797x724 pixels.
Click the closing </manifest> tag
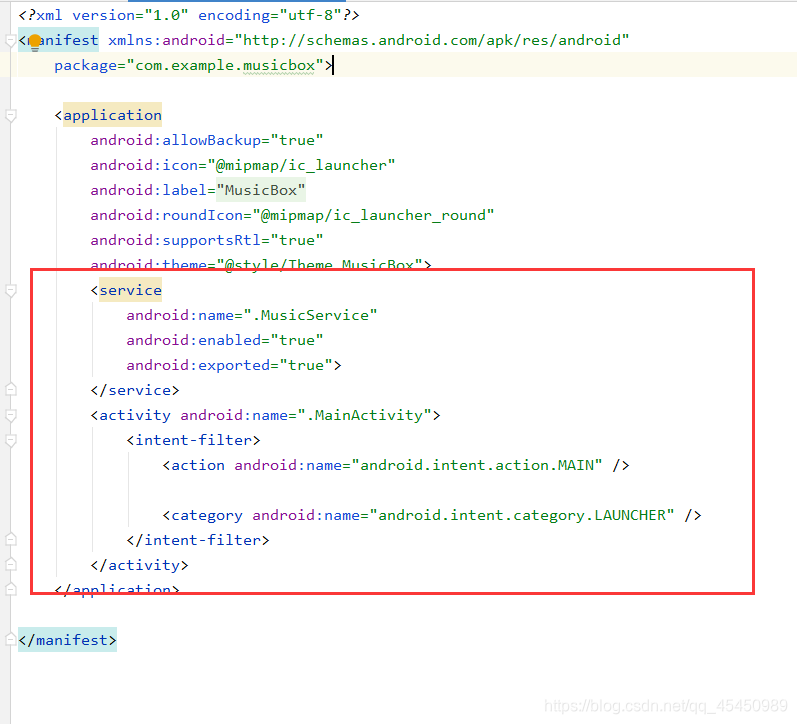67,640
